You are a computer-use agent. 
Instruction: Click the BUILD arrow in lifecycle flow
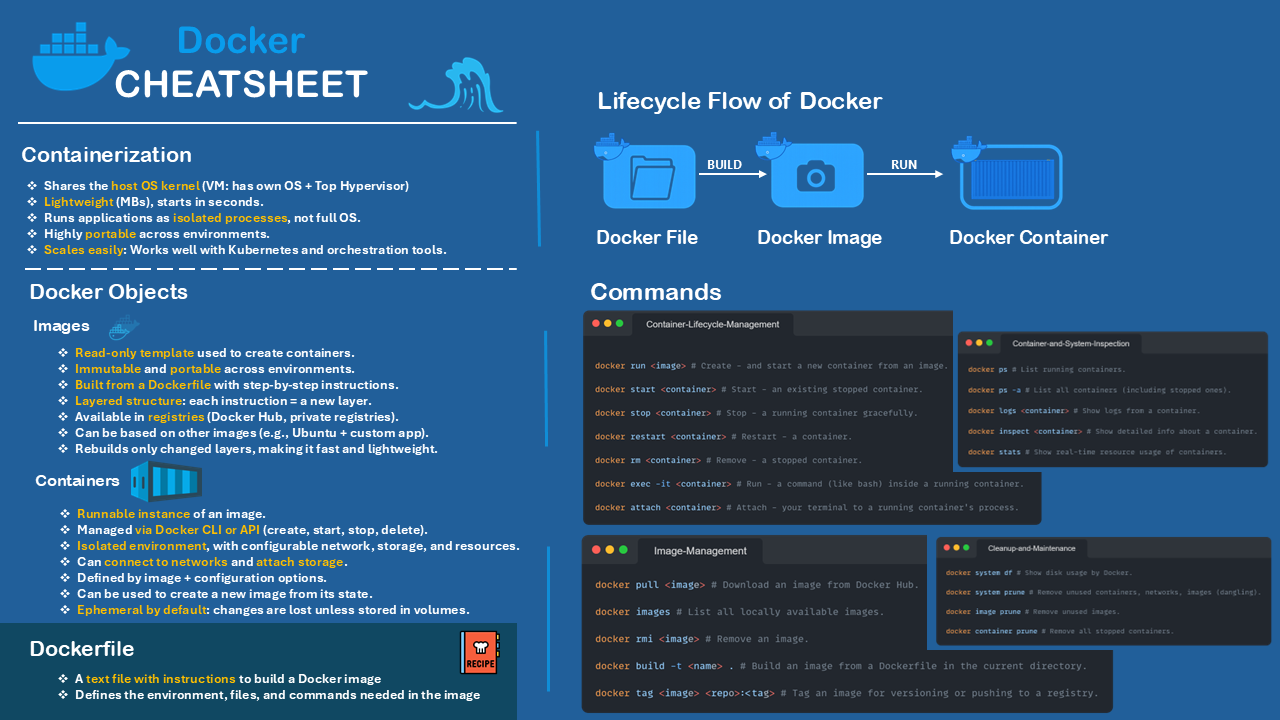pyautogui.click(x=731, y=174)
